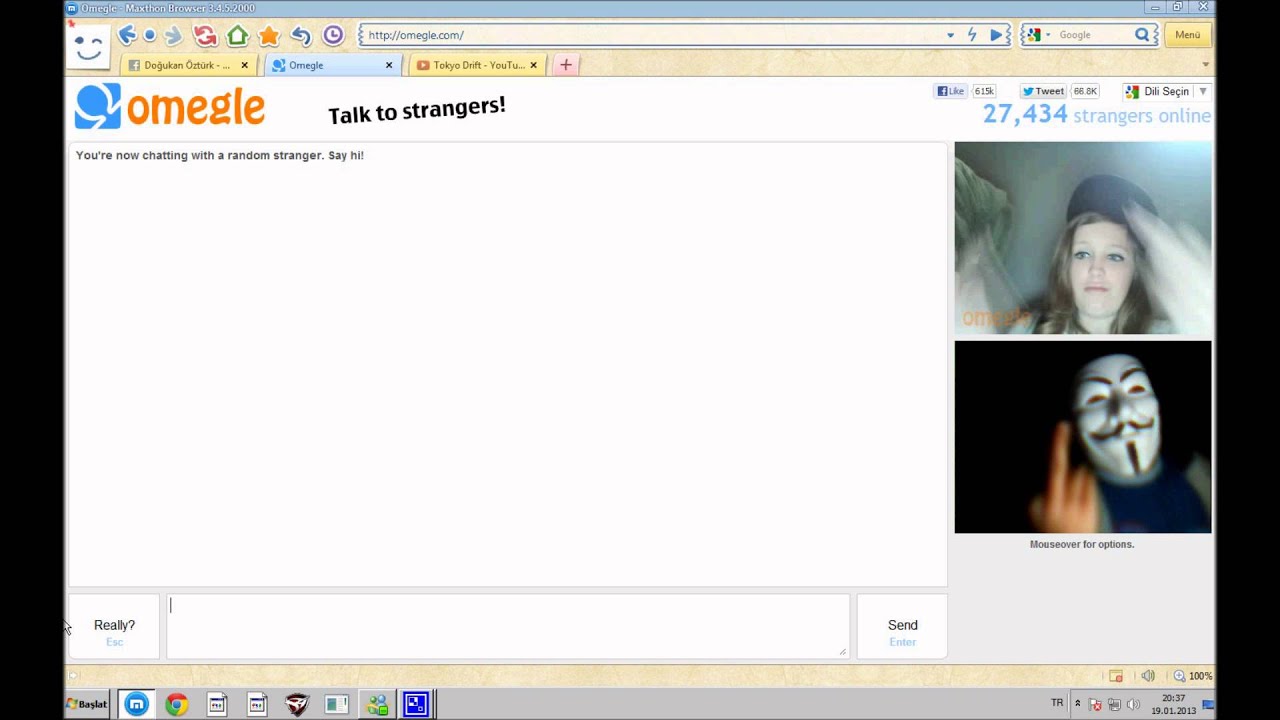This screenshot has height=720, width=1280.
Task: Go to home page via green house icon
Action: click(237, 35)
